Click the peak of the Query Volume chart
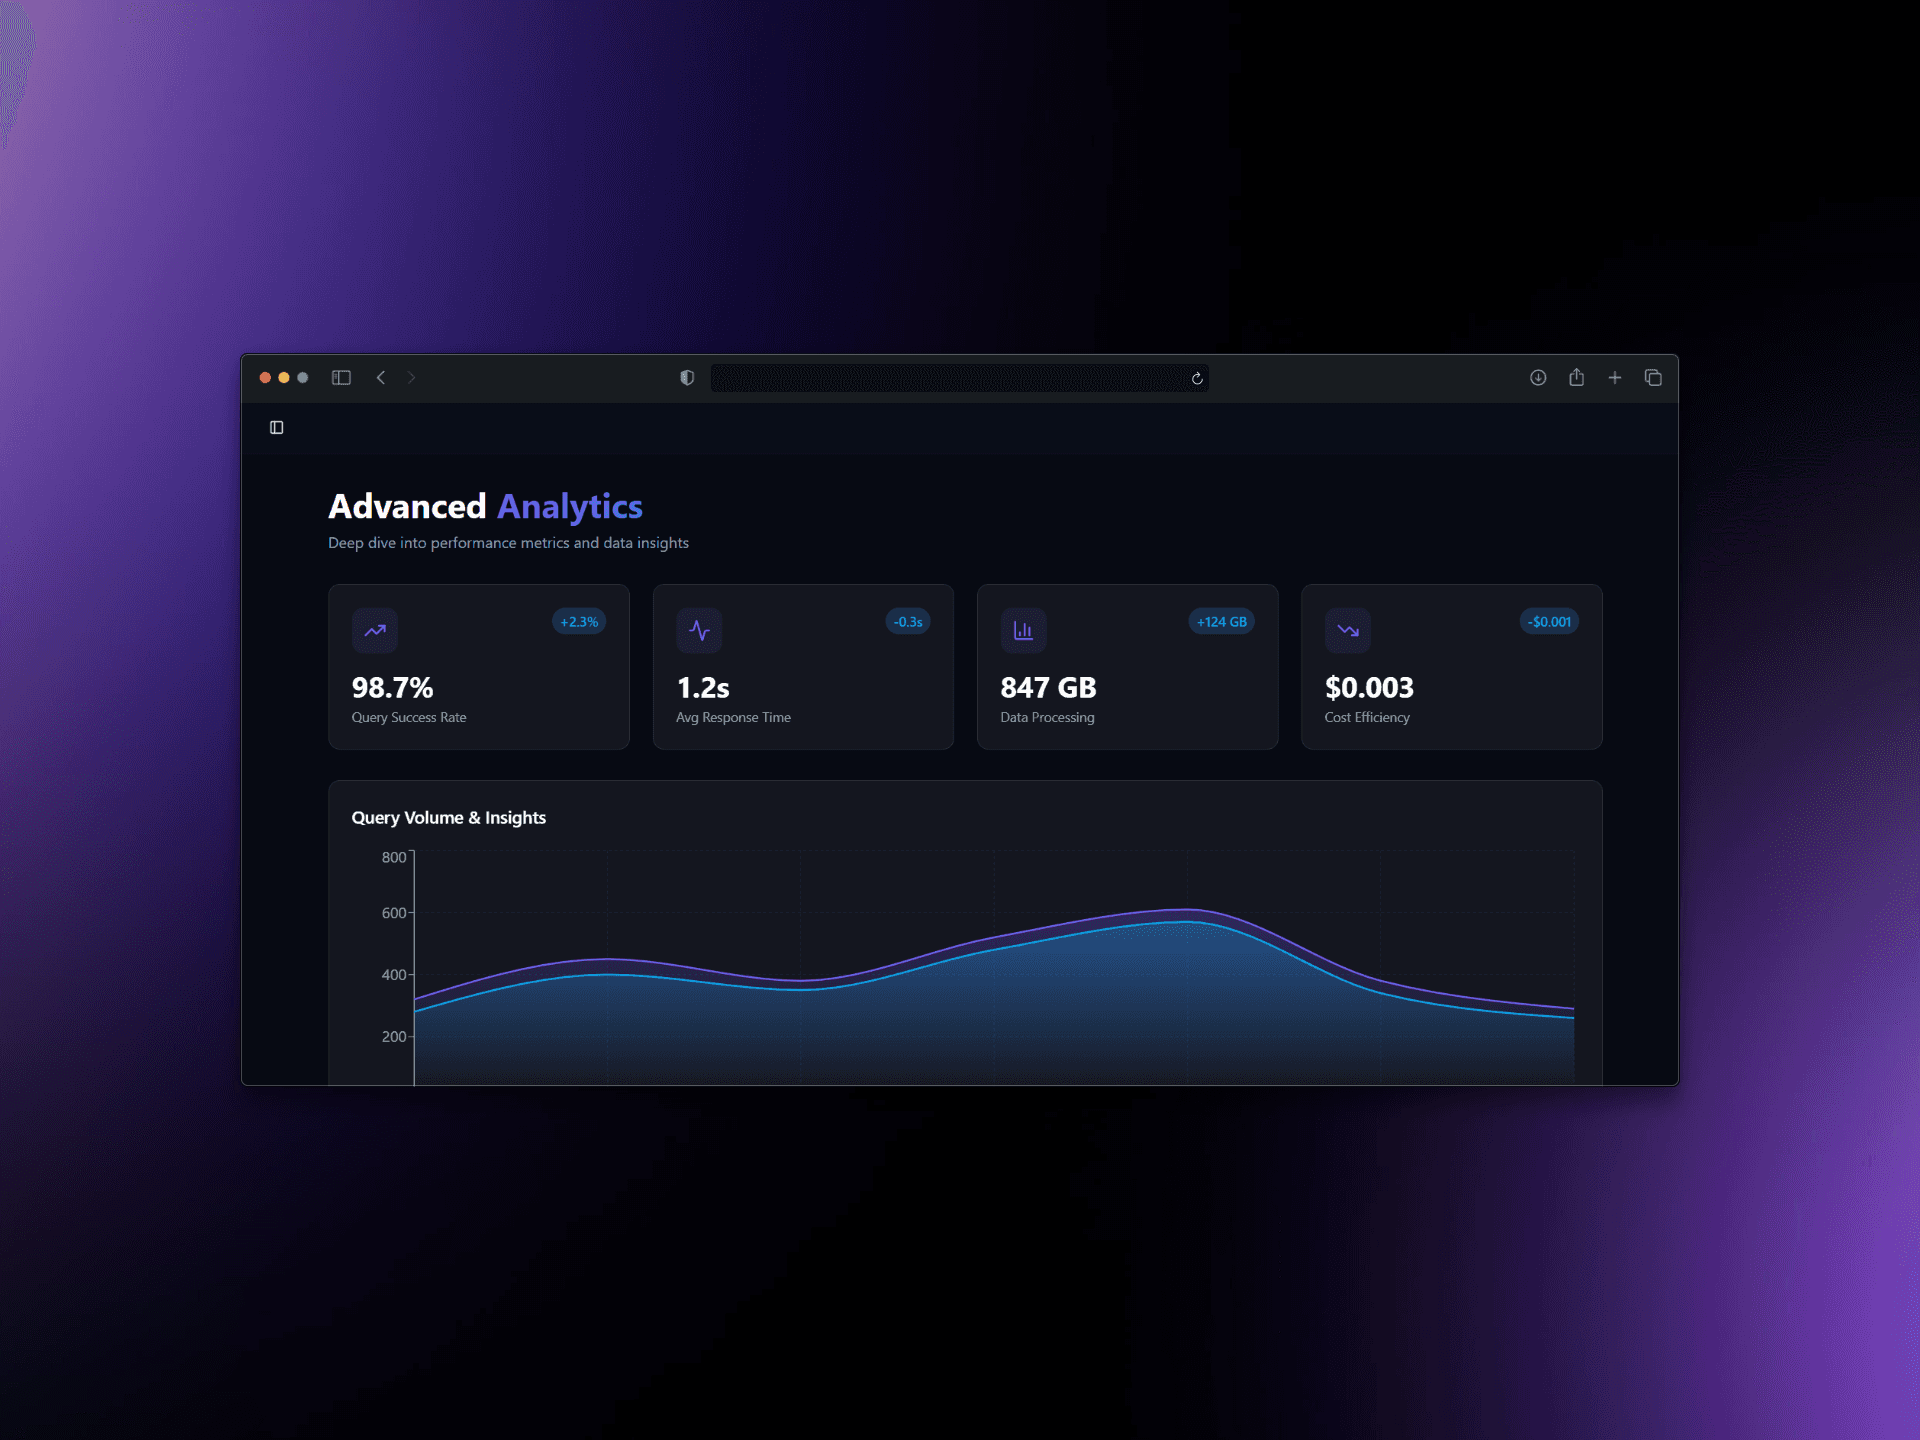 click(1187, 910)
